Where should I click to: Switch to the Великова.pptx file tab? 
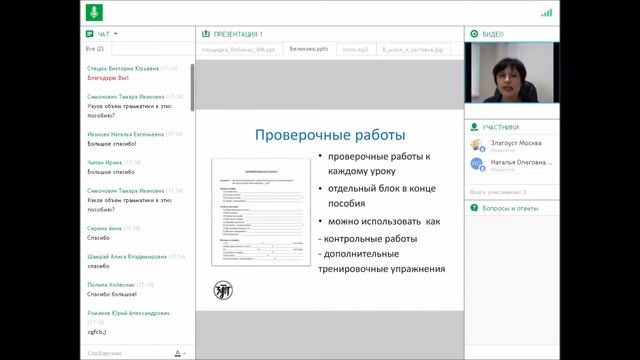coord(309,49)
